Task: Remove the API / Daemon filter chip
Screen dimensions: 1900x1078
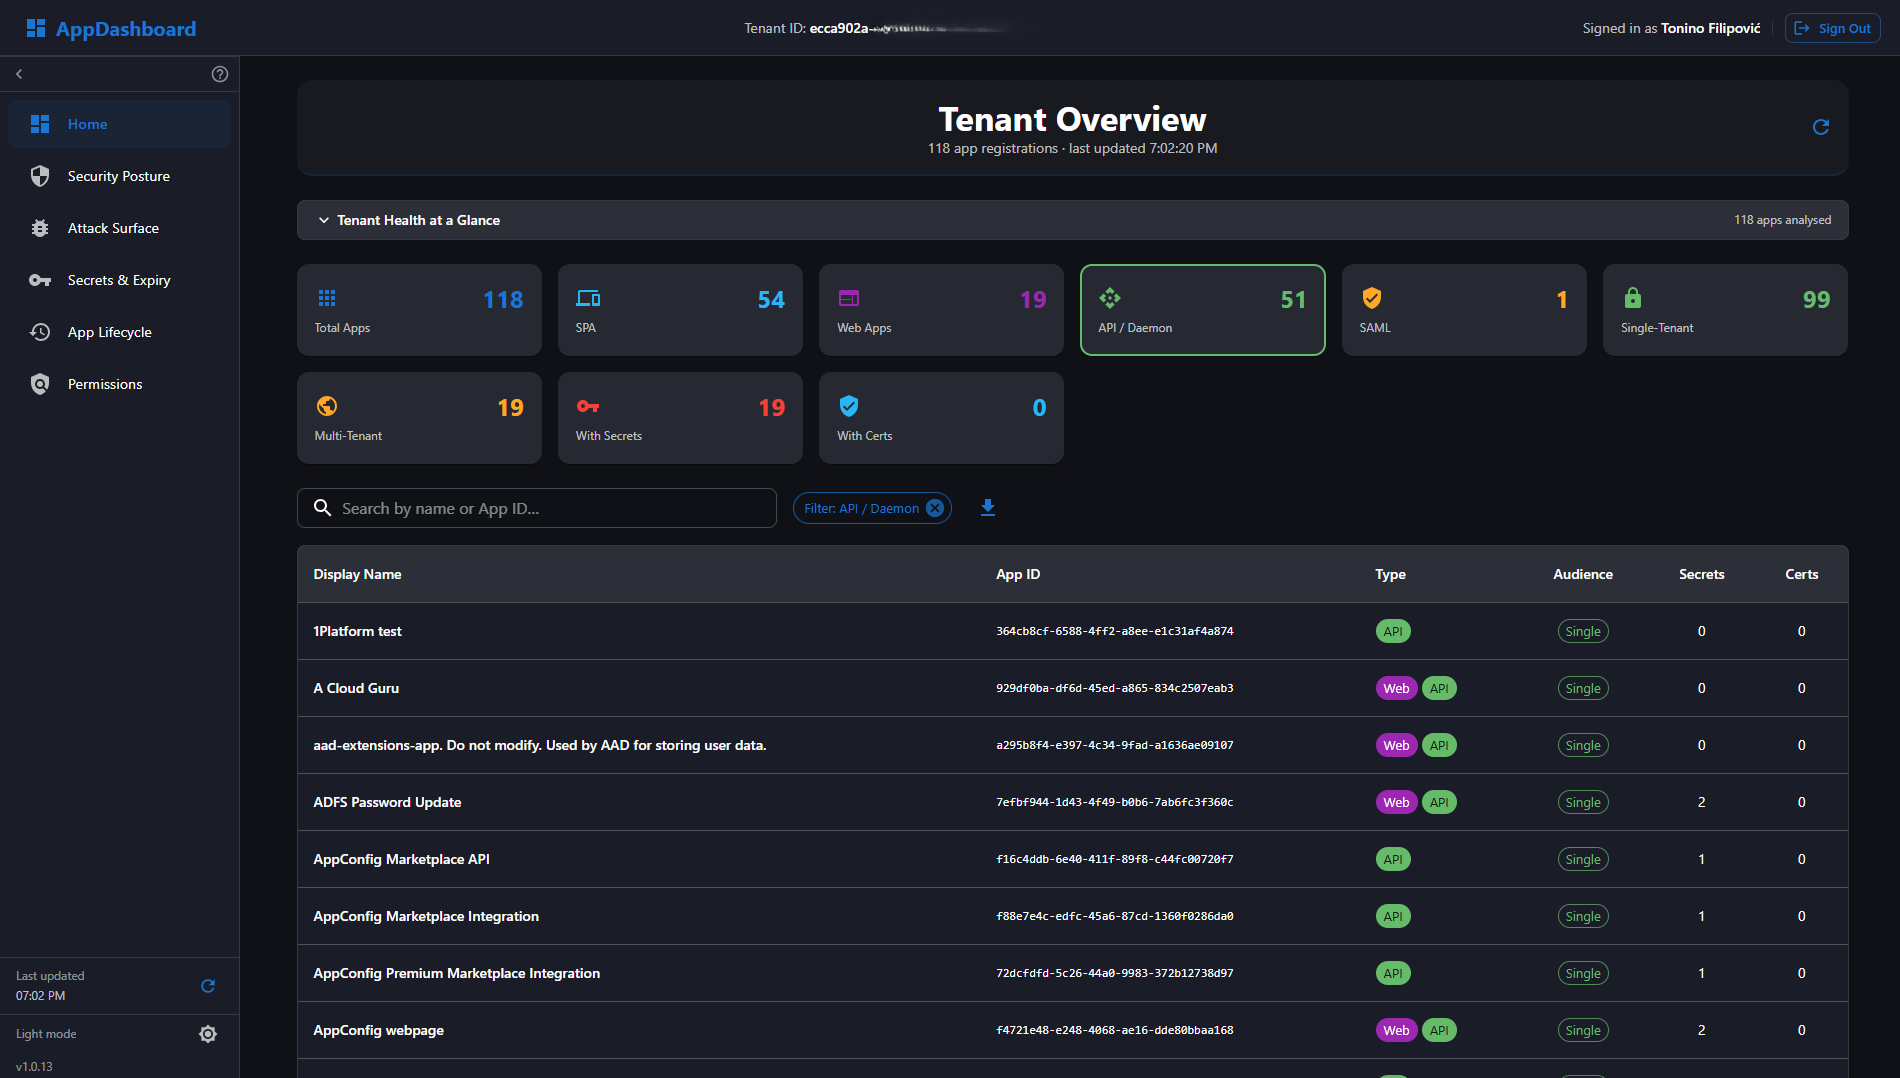Action: click(x=934, y=508)
